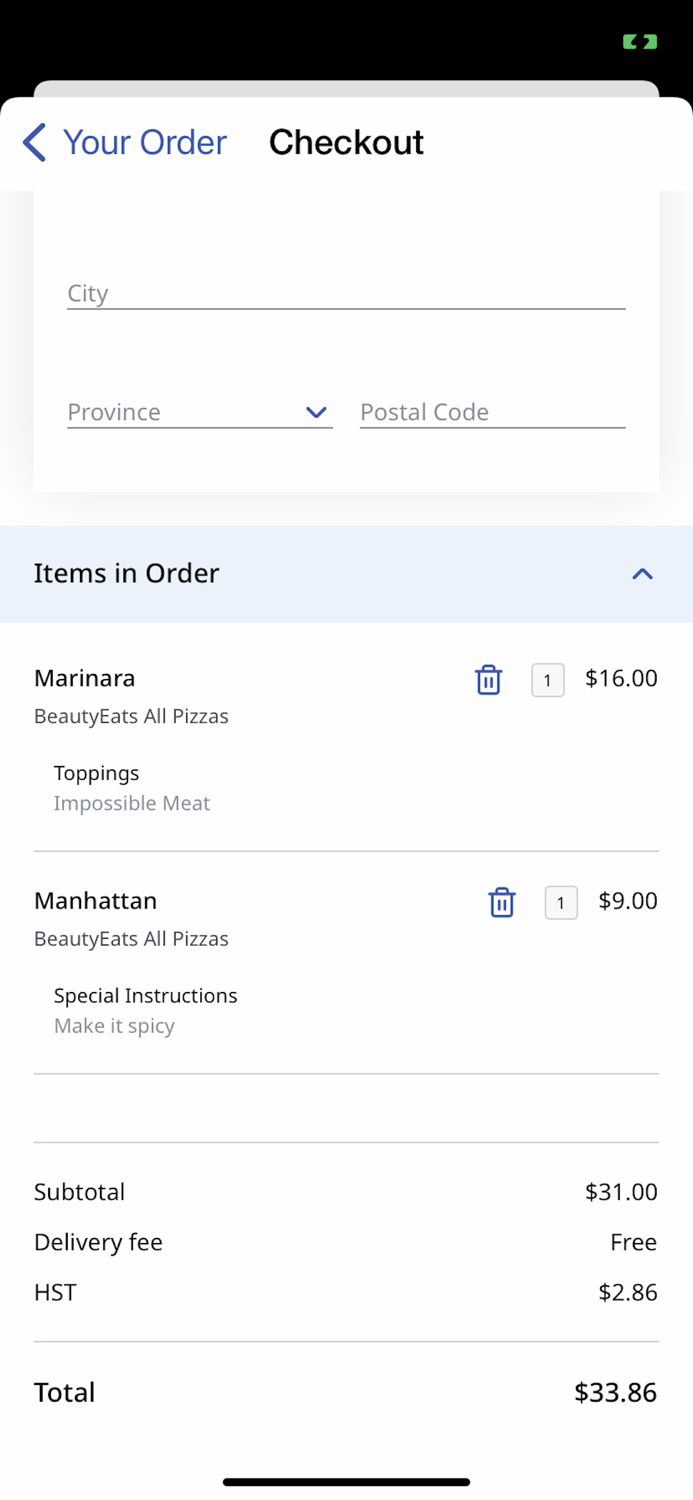Delete Marinara with its trash icon
The image size is (693, 1500).
pos(488,679)
